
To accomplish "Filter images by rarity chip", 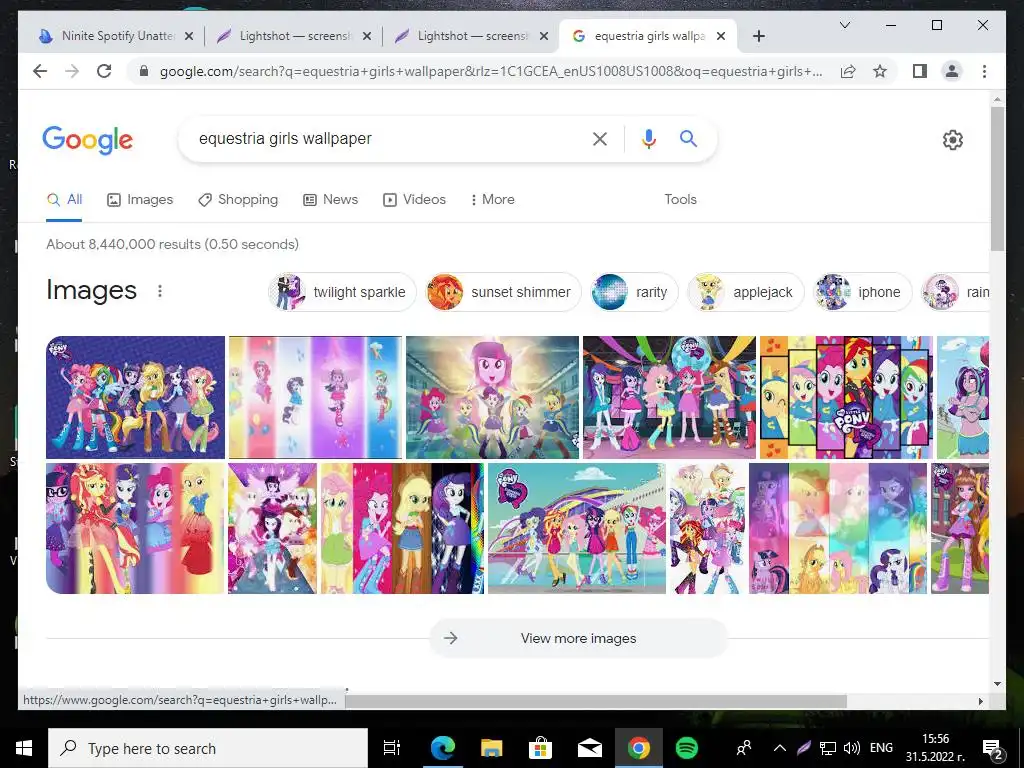I will (x=633, y=292).
